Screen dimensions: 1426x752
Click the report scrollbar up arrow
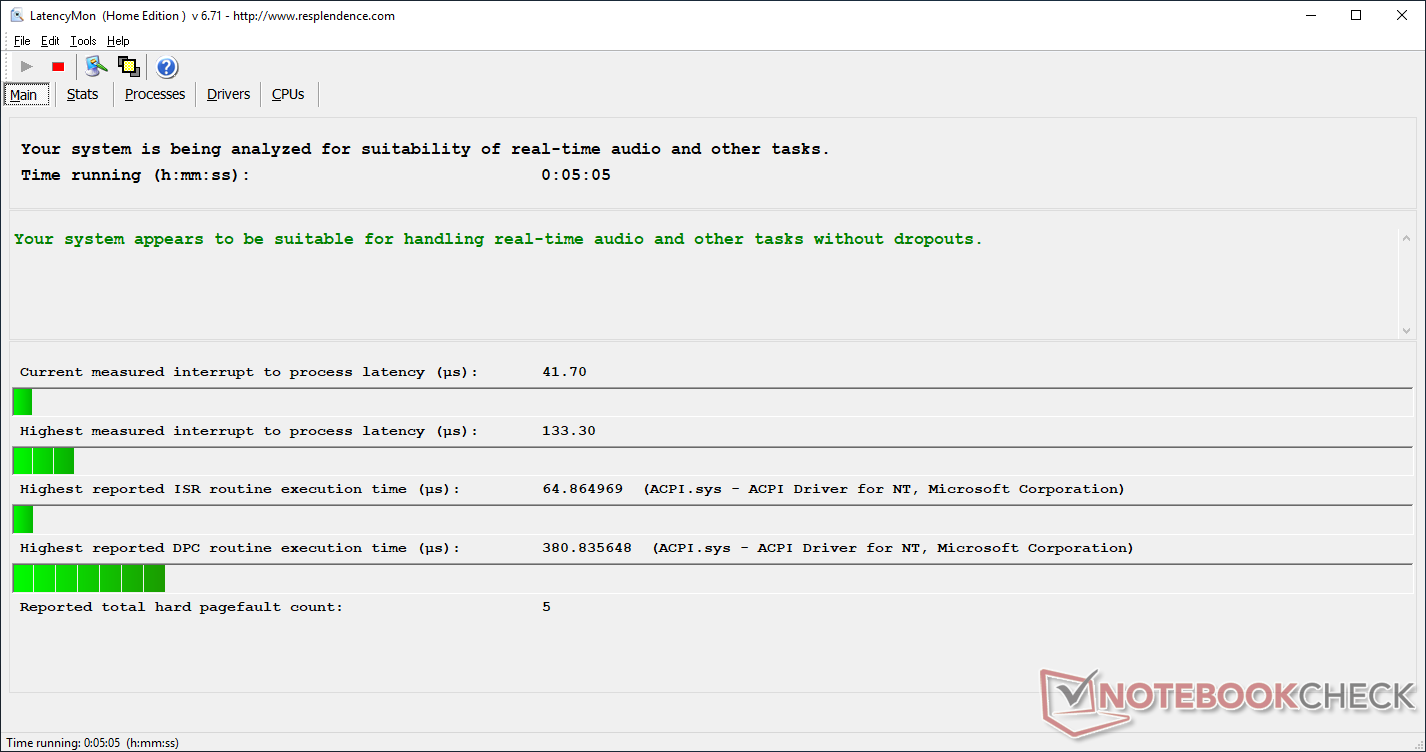click(1406, 238)
